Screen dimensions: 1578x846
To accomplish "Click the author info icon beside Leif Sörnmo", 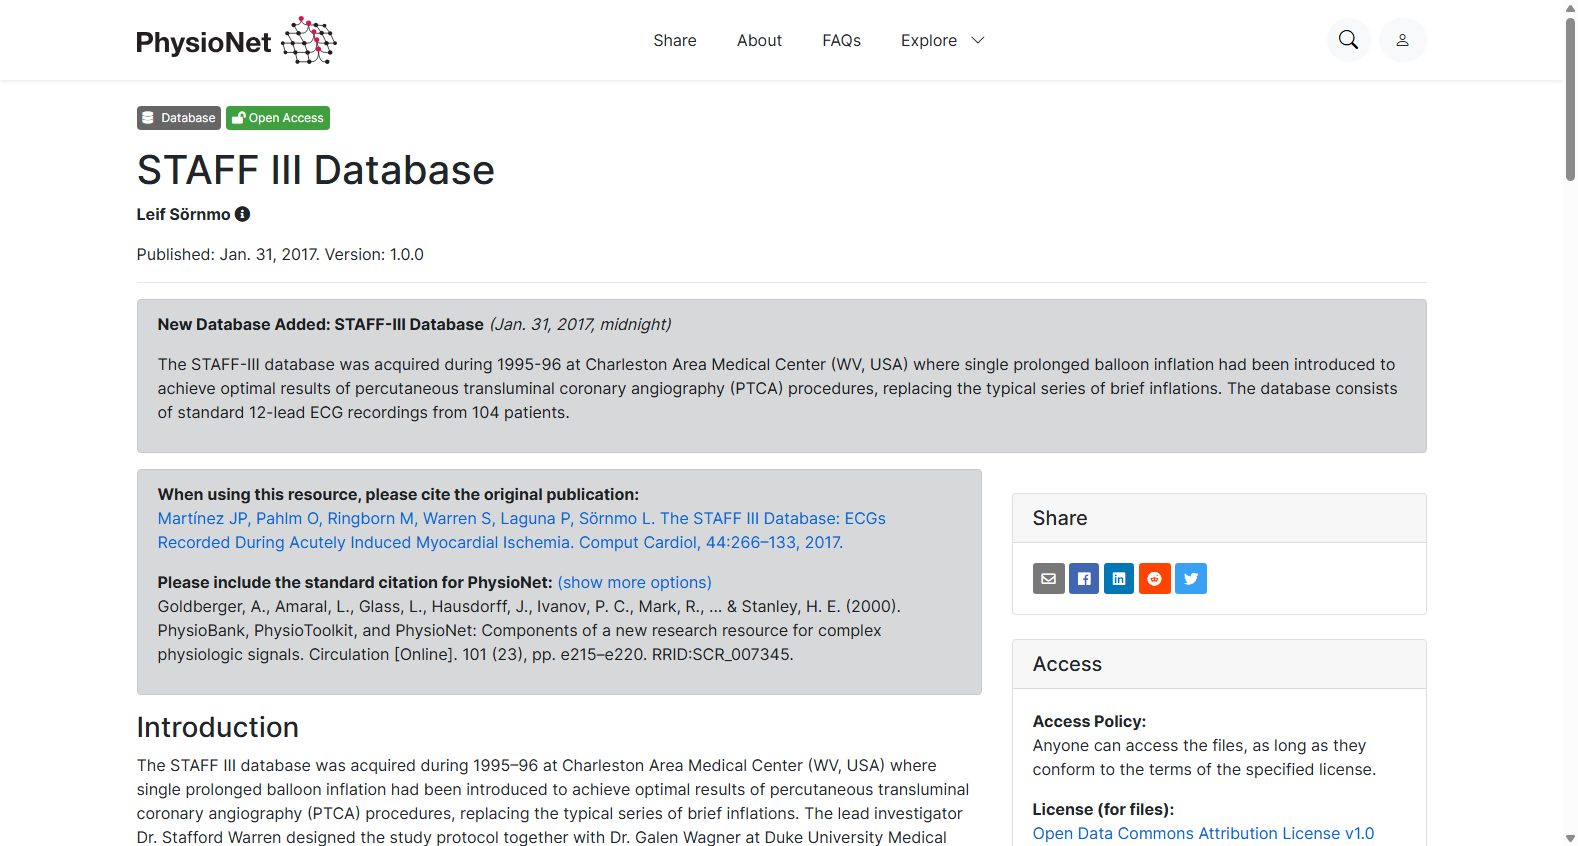I will point(242,214).
